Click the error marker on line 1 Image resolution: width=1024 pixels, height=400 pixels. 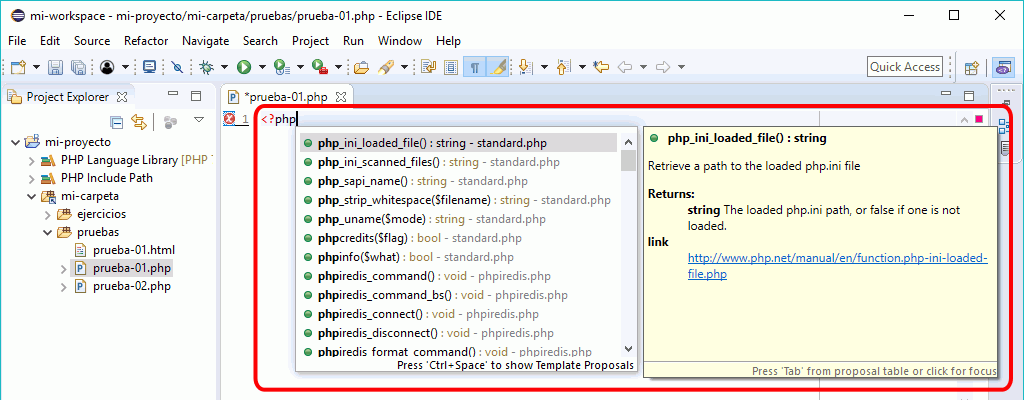click(229, 119)
